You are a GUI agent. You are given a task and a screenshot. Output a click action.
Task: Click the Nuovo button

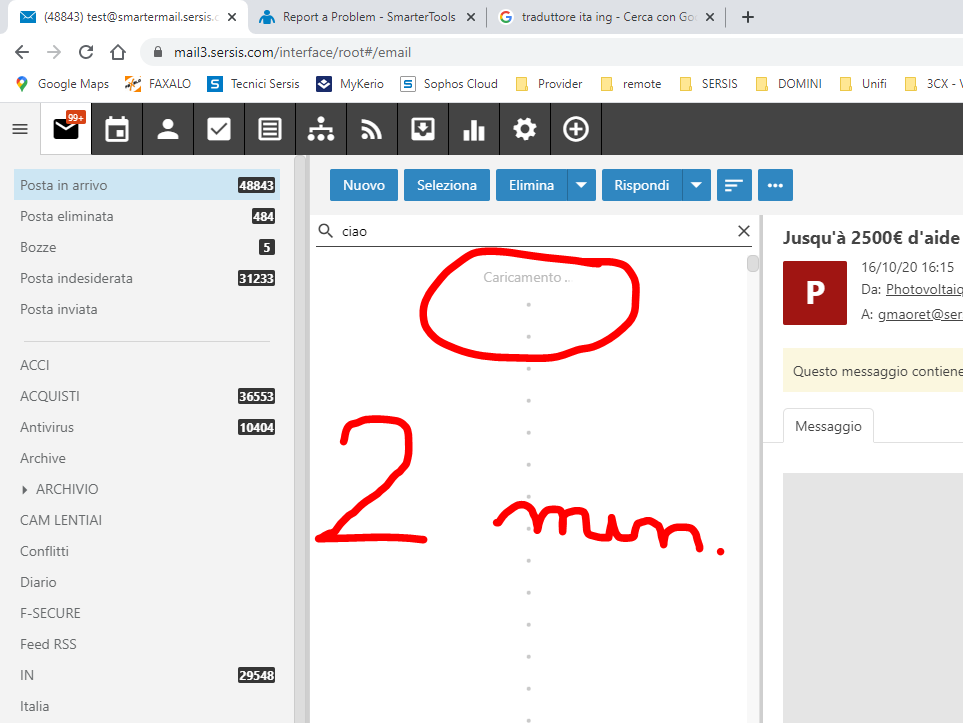pyautogui.click(x=364, y=185)
